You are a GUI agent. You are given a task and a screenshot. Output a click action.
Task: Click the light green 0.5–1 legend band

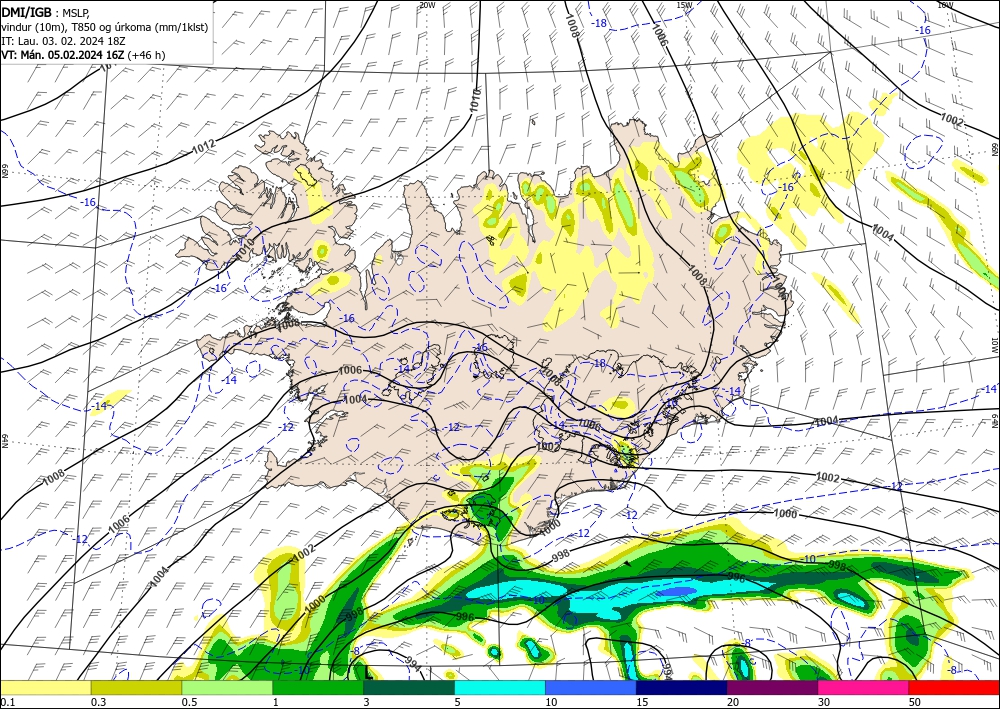[227, 688]
